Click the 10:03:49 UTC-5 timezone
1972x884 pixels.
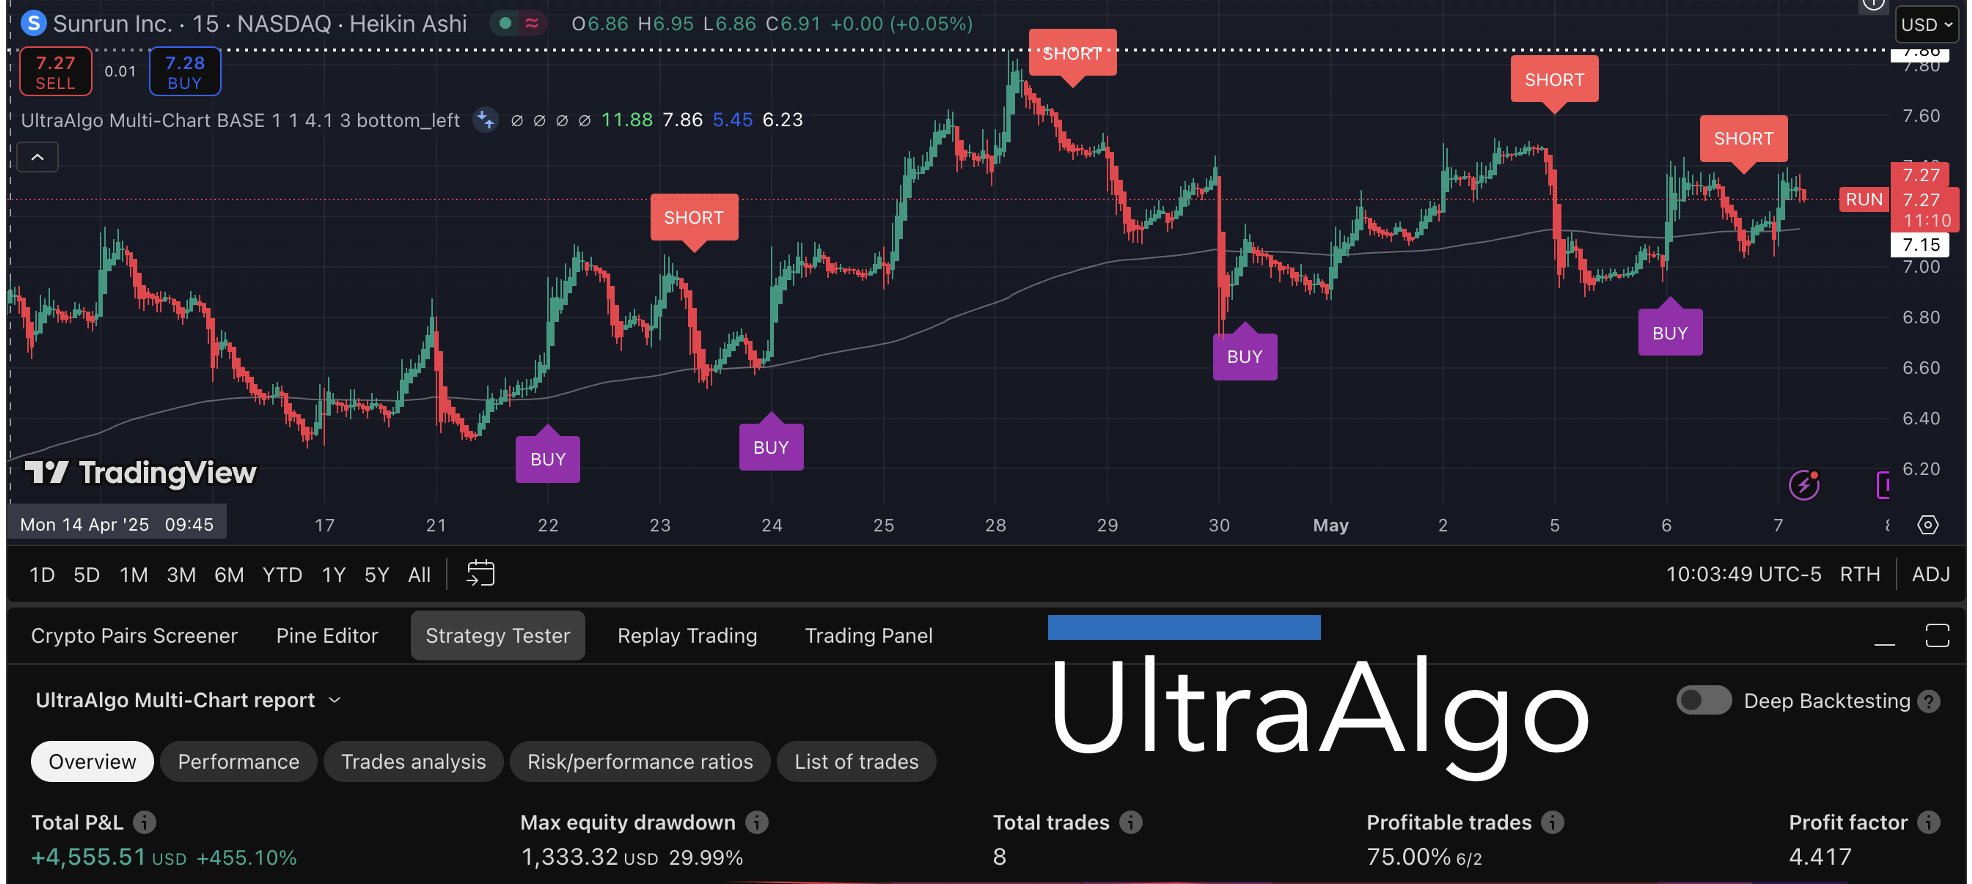[x=1743, y=574]
